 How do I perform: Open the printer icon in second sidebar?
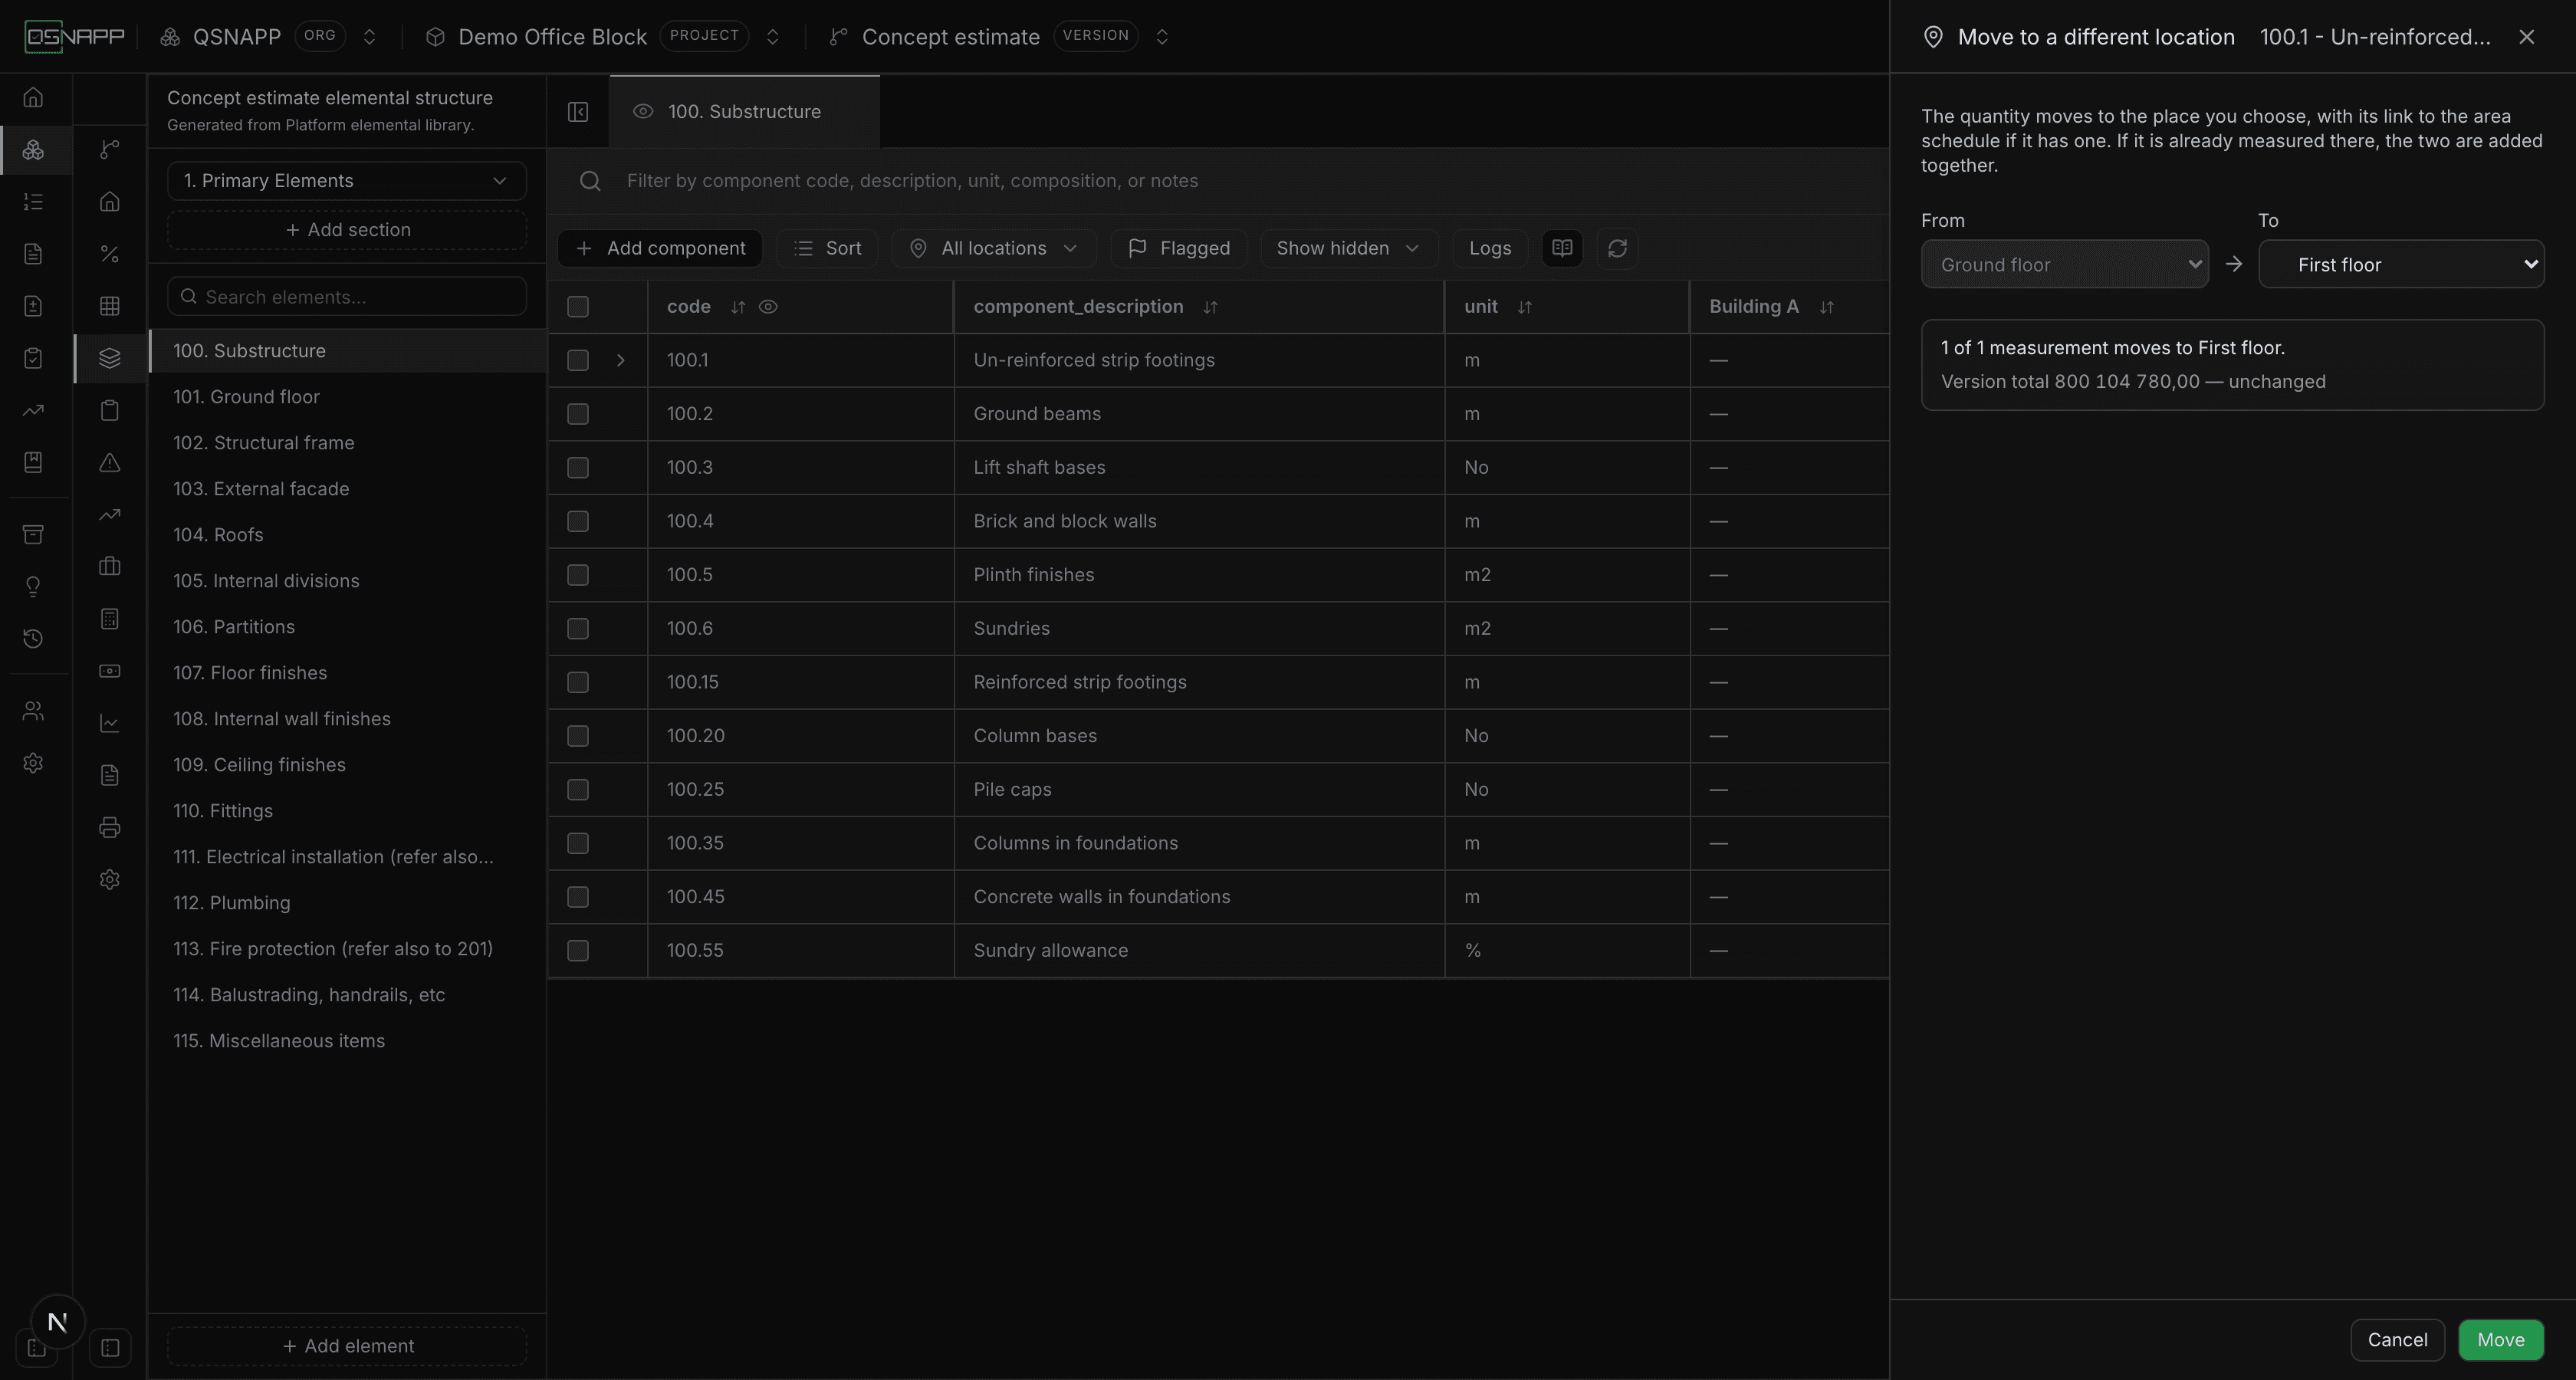point(110,827)
